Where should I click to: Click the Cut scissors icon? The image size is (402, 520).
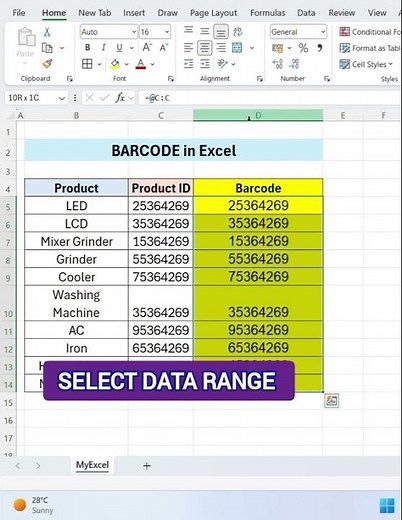(x=47, y=32)
